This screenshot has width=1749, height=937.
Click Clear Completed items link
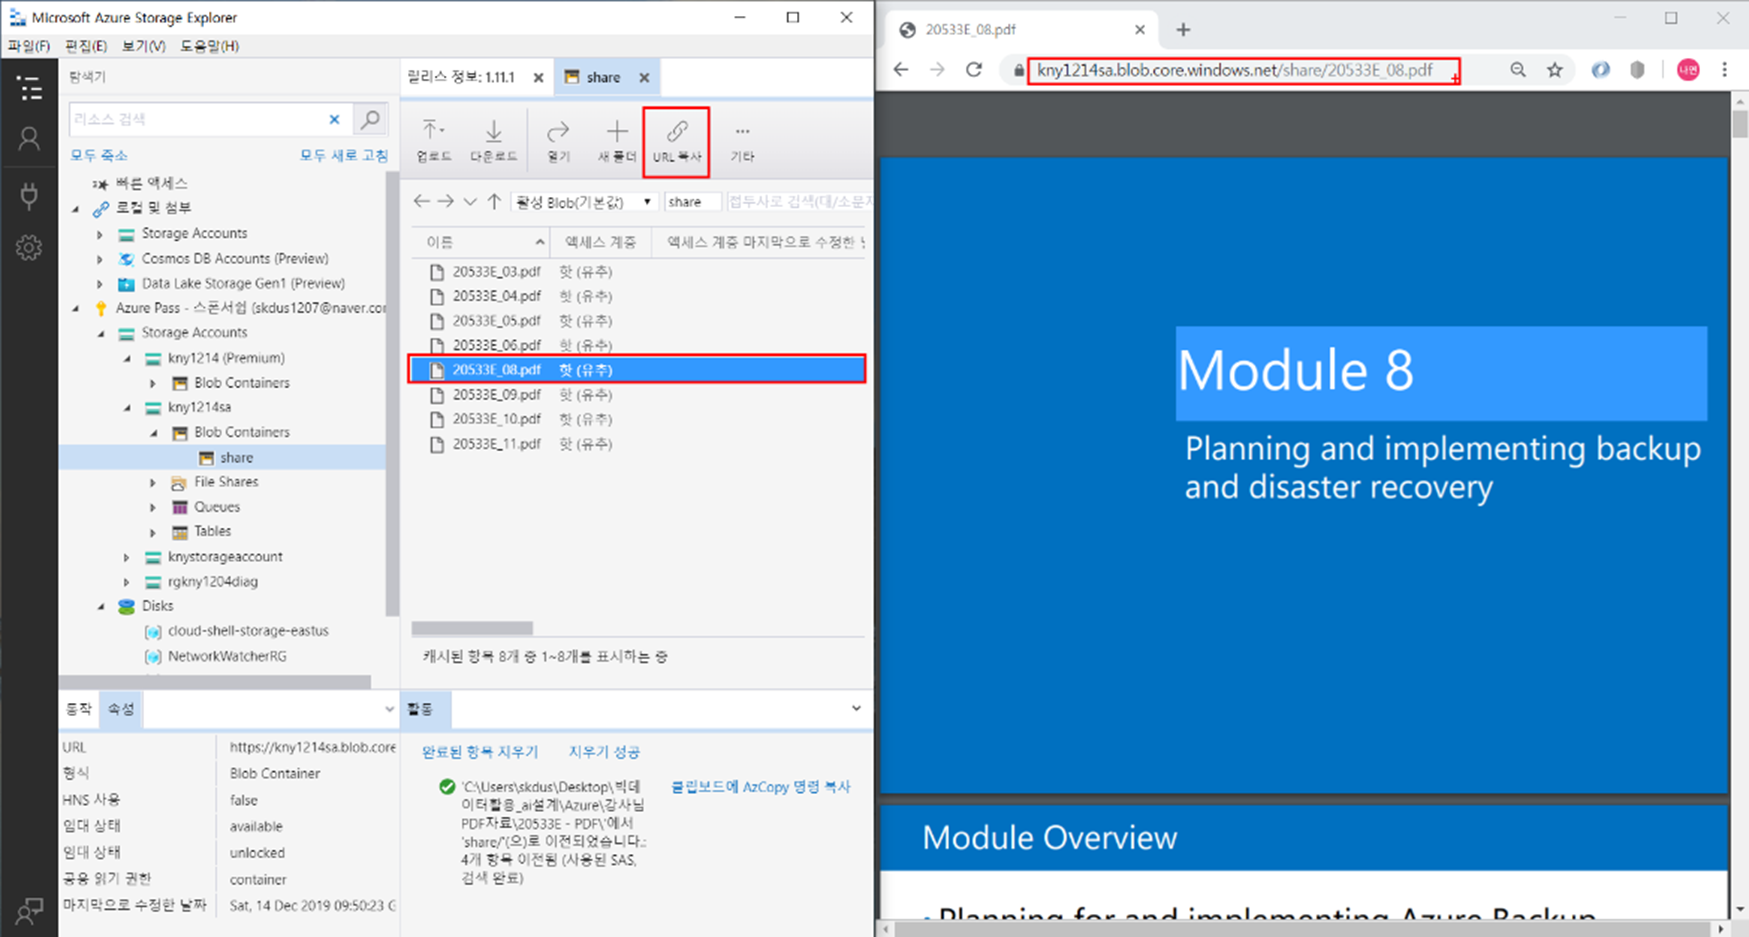480,752
